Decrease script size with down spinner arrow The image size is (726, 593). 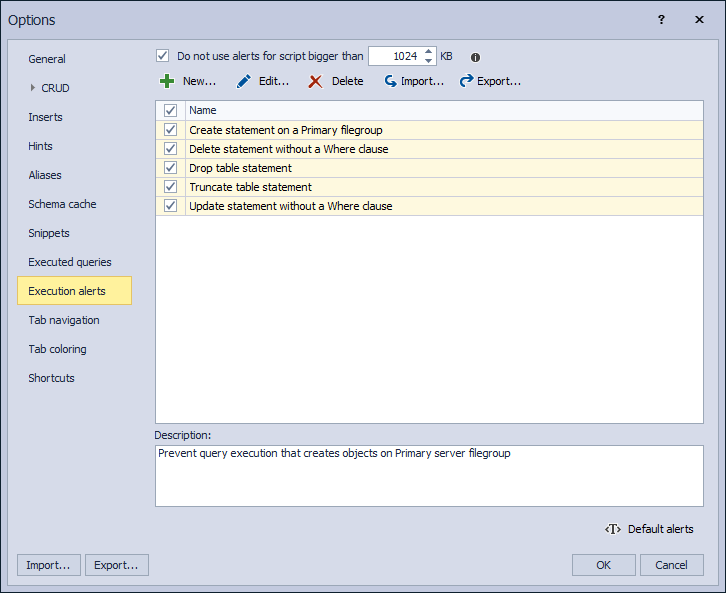429,61
